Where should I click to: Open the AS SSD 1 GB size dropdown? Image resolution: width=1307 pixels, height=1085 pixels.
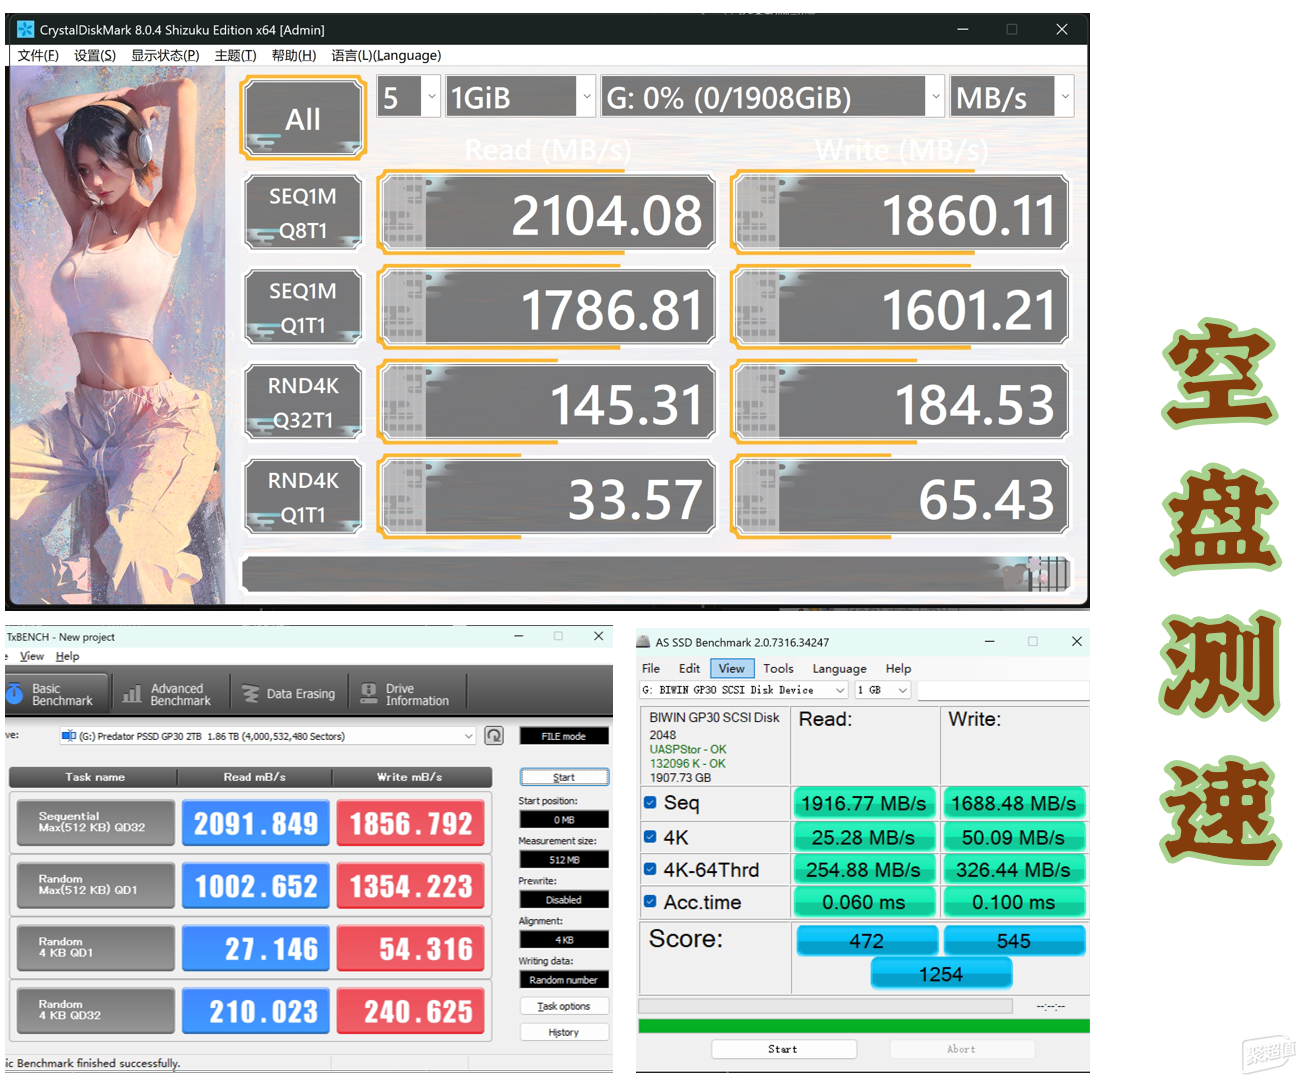click(x=882, y=690)
